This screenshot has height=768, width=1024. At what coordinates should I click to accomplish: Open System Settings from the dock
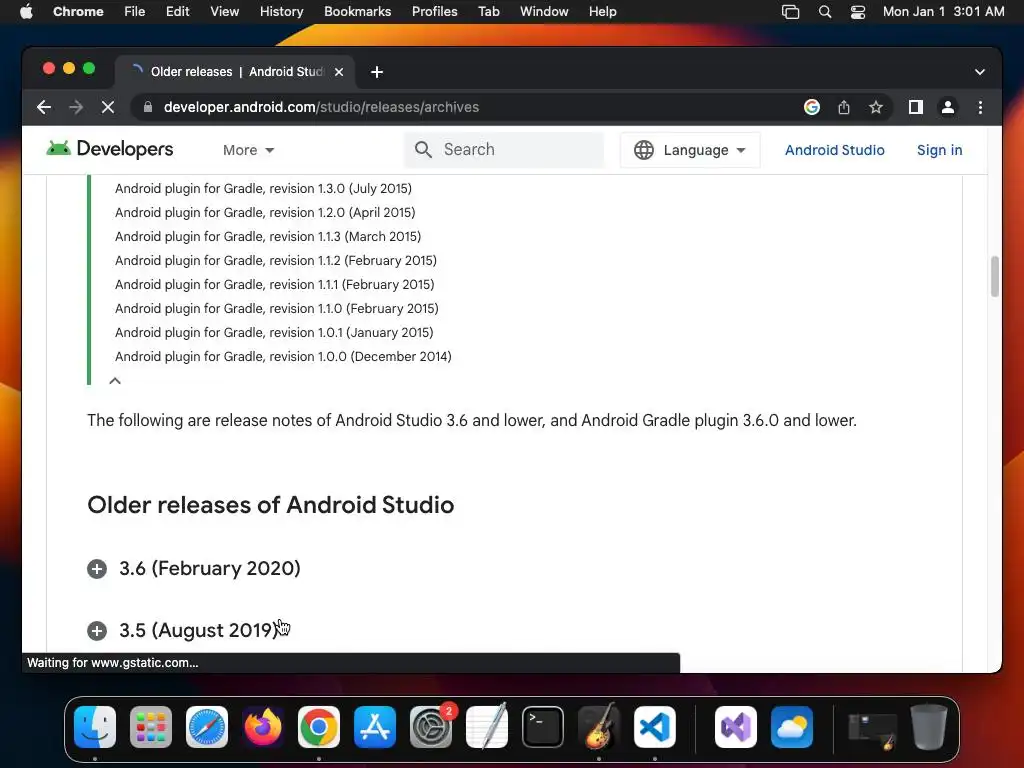click(431, 727)
